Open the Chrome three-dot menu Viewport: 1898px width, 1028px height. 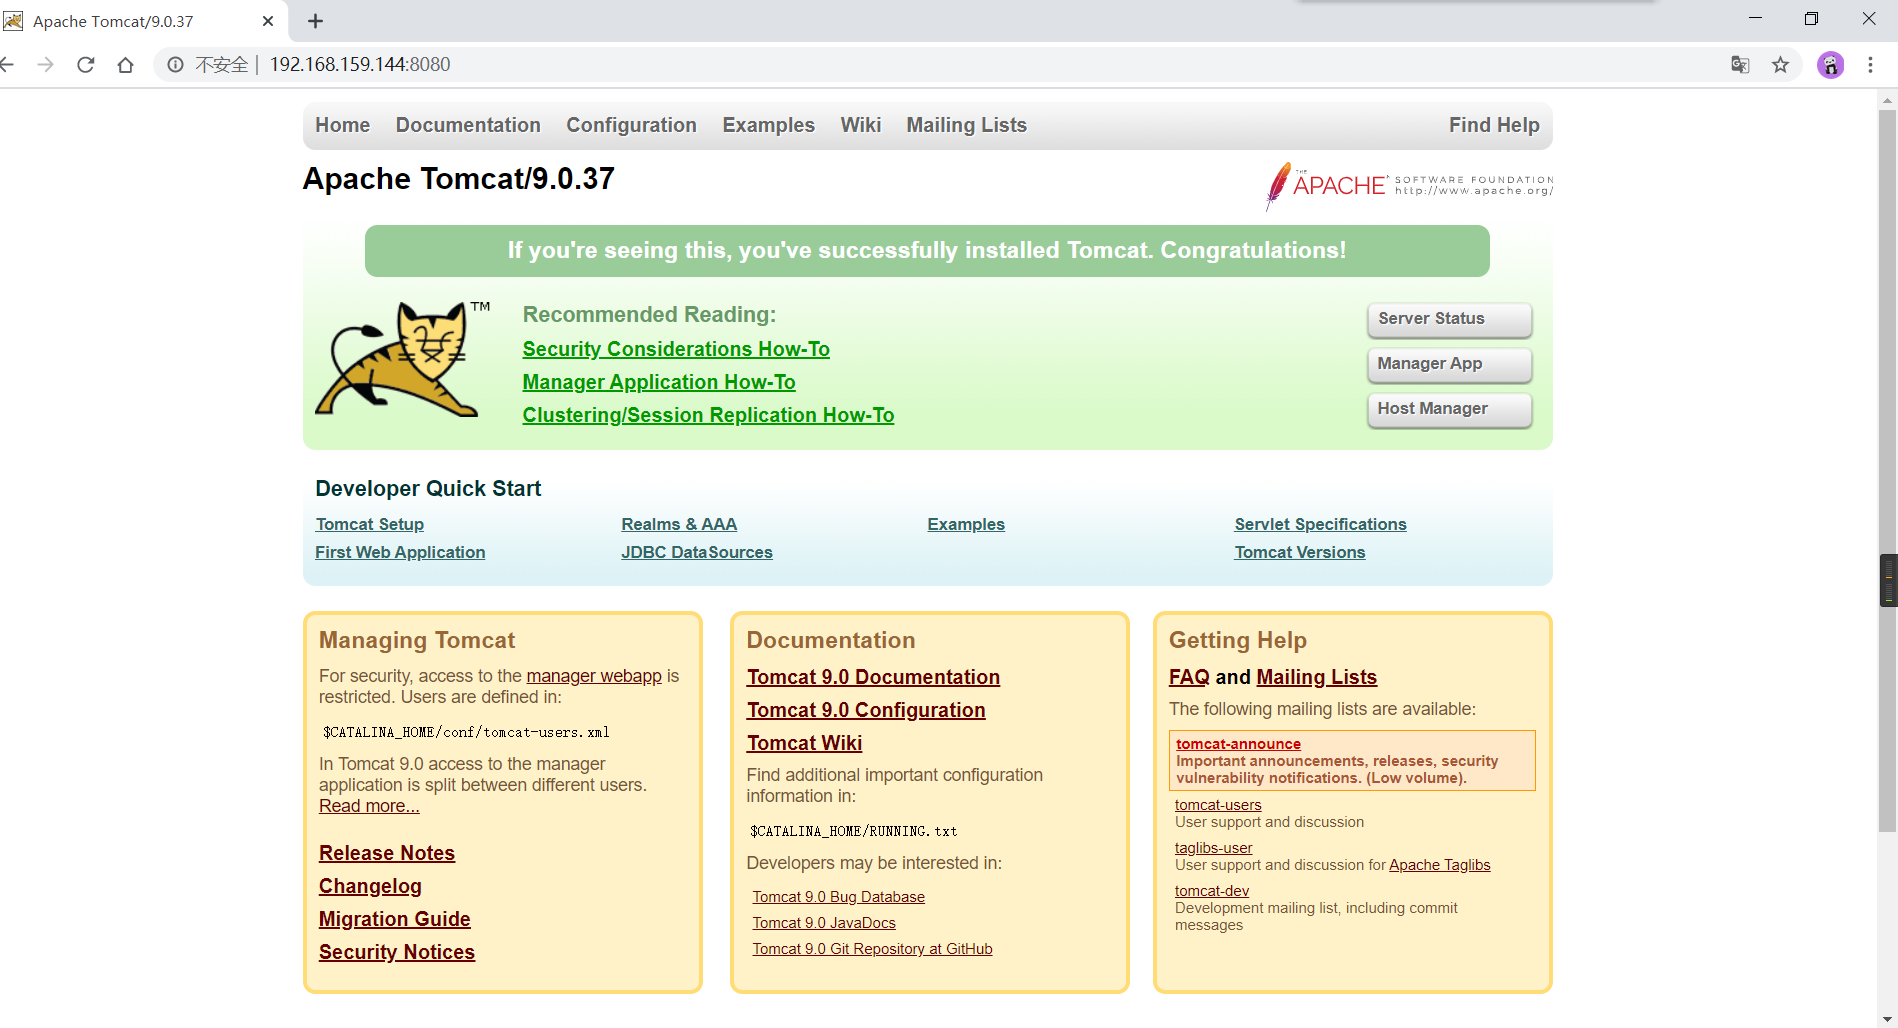coord(1870,65)
